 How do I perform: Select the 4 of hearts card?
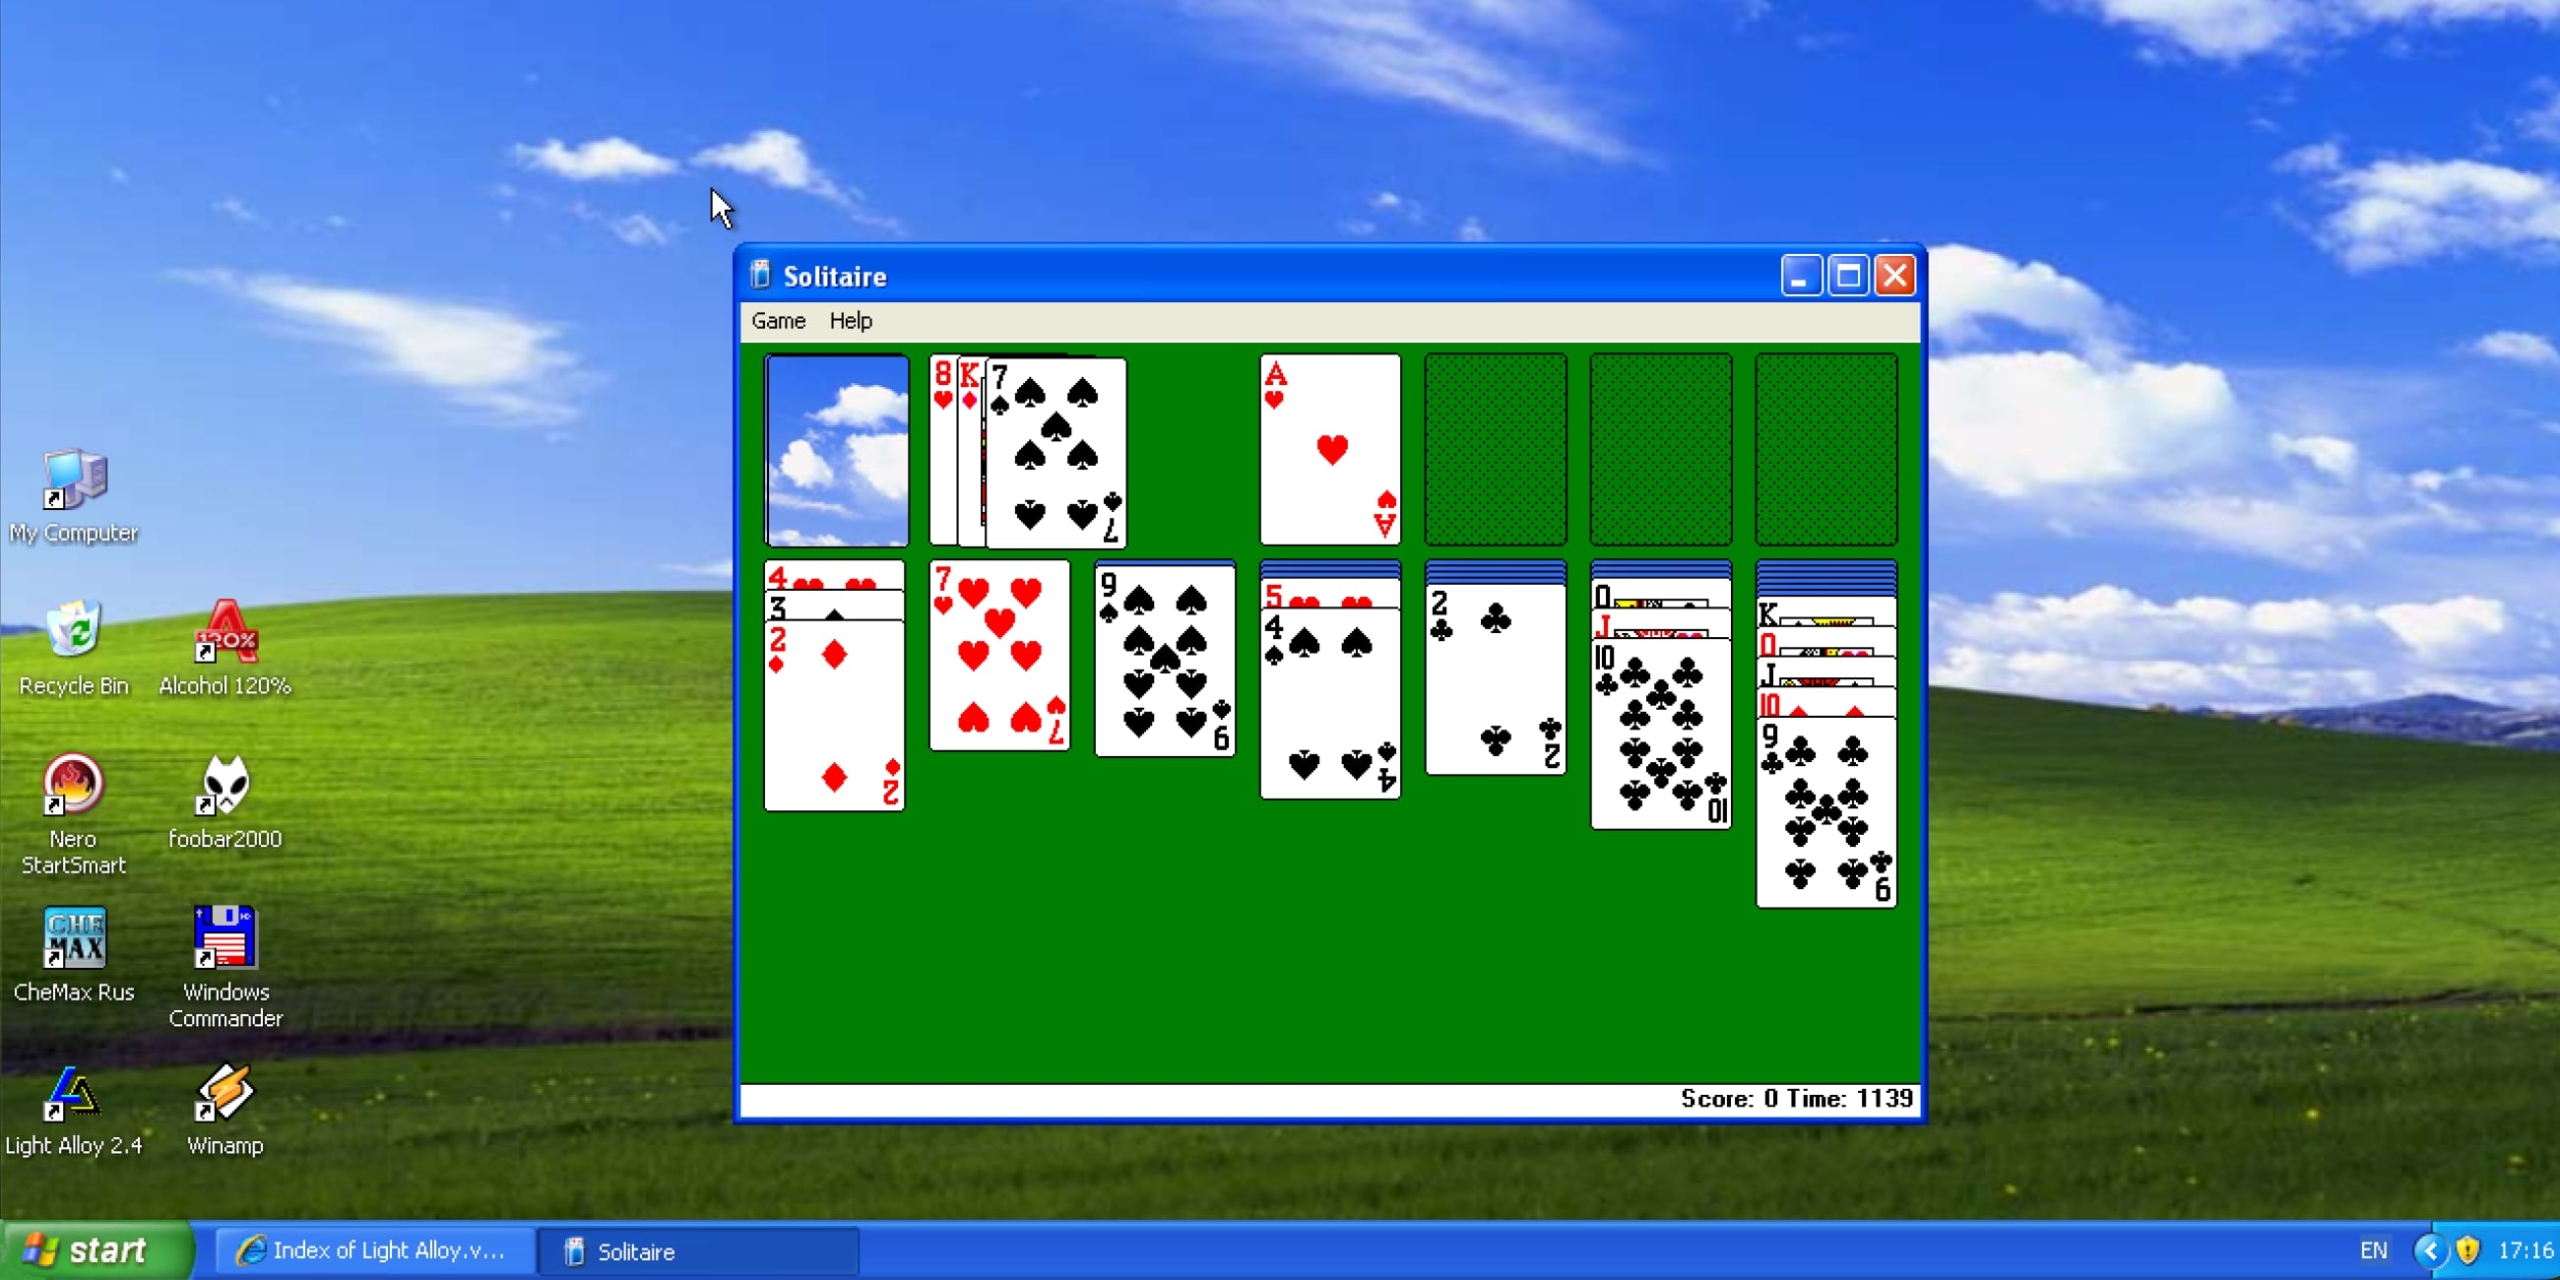click(834, 575)
